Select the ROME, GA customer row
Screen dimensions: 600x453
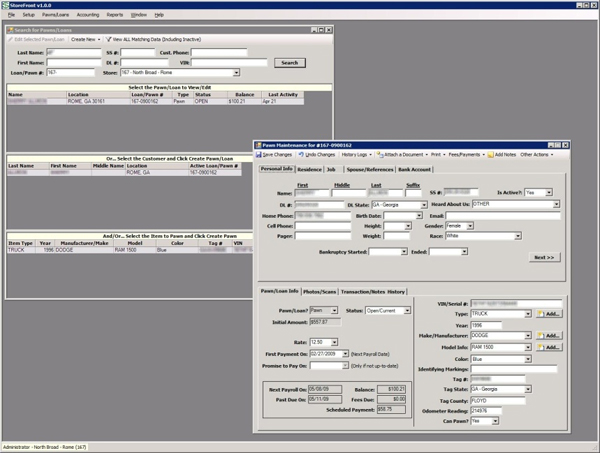tap(124, 173)
